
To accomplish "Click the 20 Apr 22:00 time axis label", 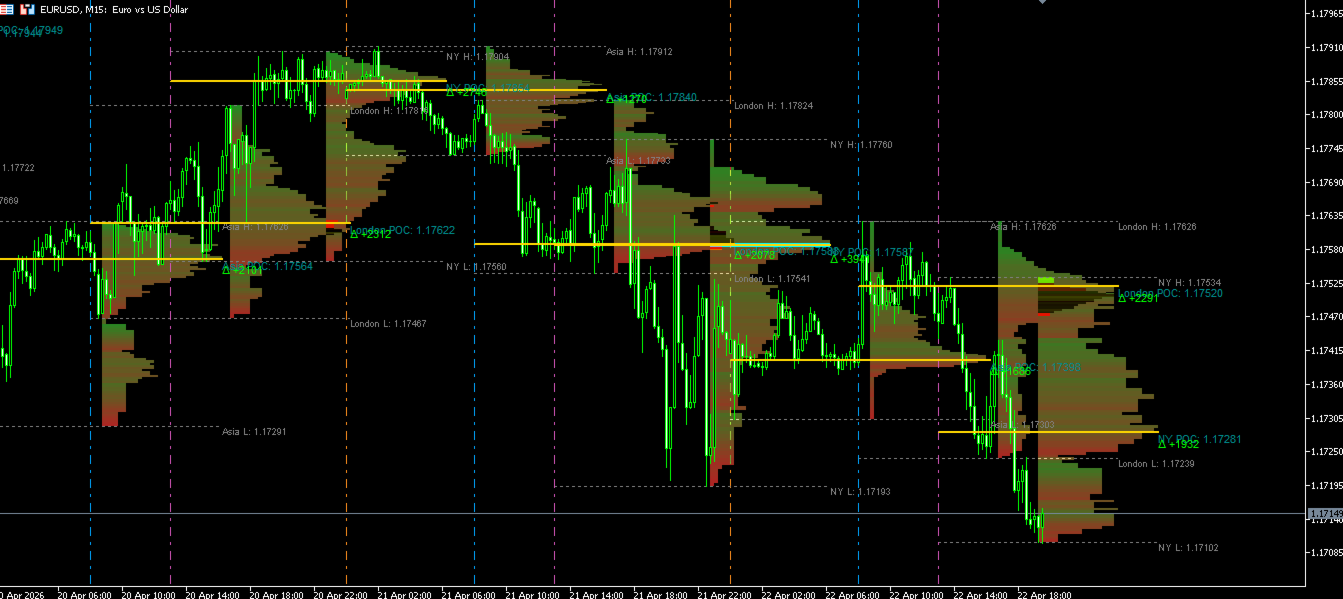I will coord(341,593).
